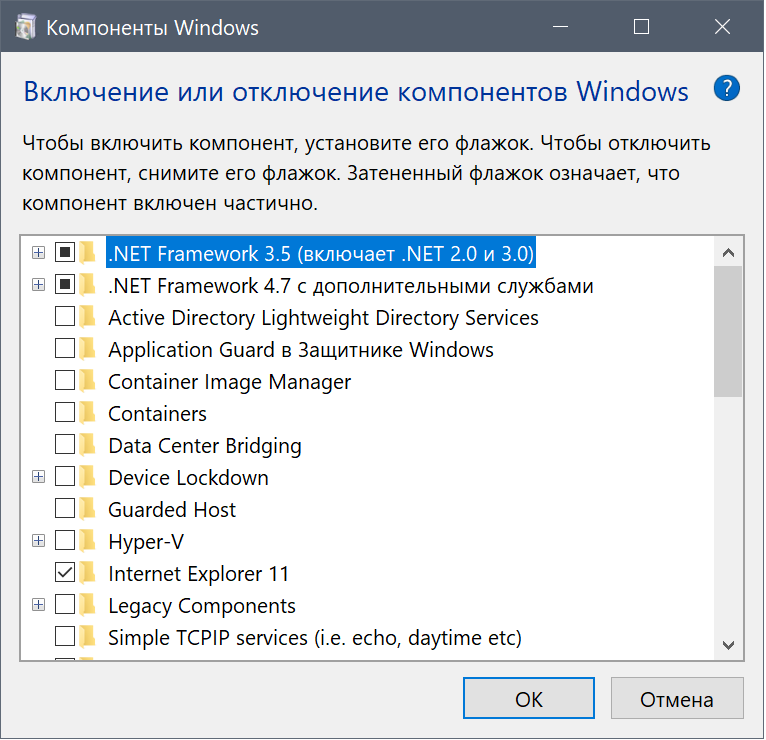The image size is (766, 740).
Task: Click the Отмена button
Action: (x=677, y=699)
